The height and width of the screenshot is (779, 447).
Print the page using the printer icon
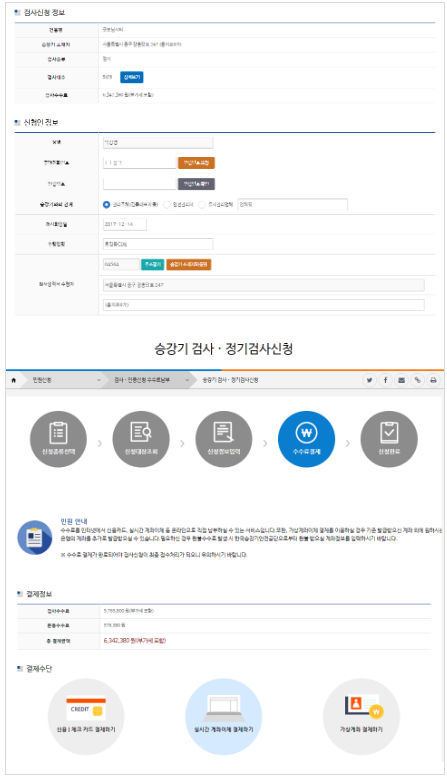(433, 380)
